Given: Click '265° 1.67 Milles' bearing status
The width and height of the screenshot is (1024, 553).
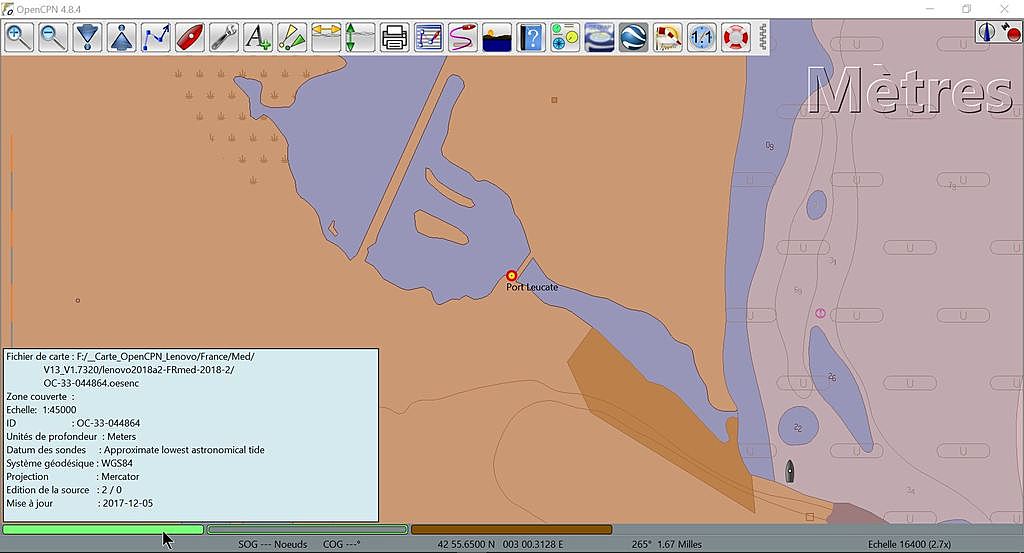Looking at the screenshot, I should click(x=667, y=544).
